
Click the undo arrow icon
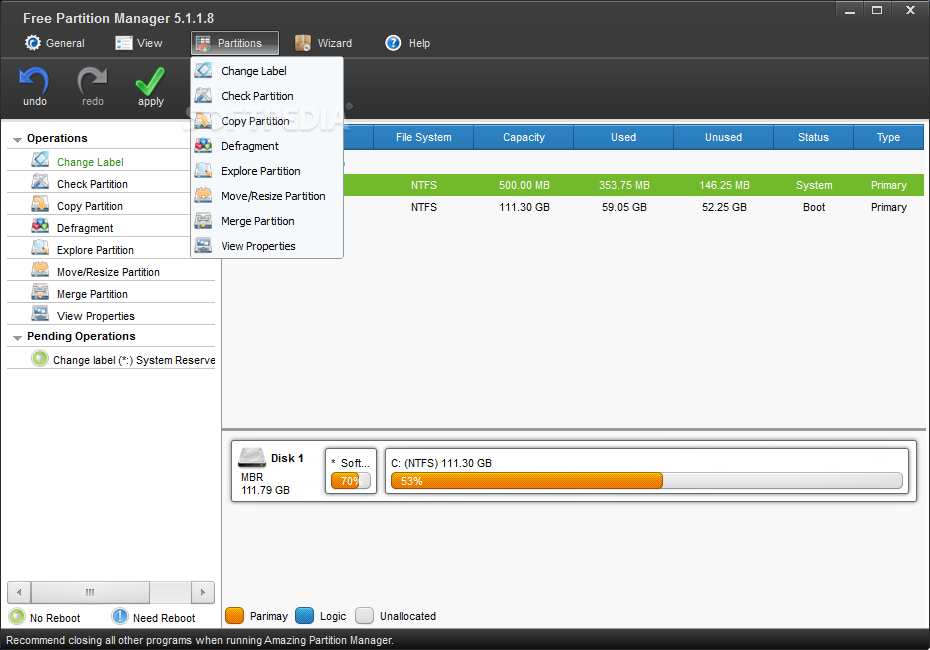[x=34, y=81]
